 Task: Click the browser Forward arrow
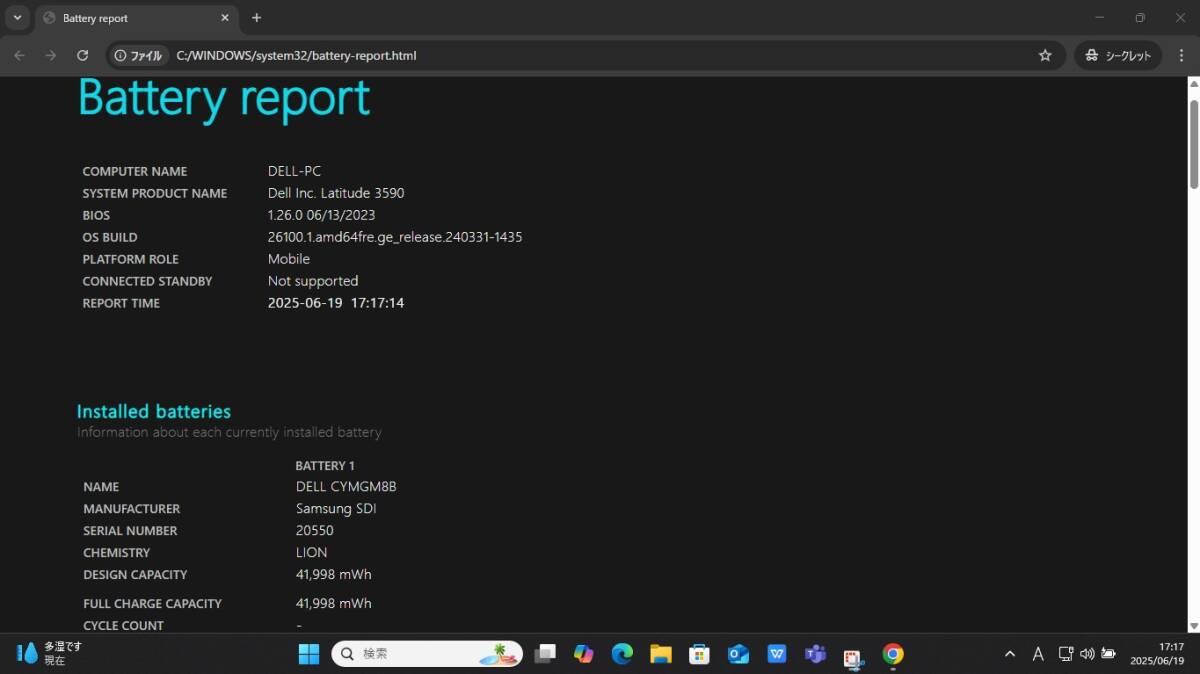point(51,55)
